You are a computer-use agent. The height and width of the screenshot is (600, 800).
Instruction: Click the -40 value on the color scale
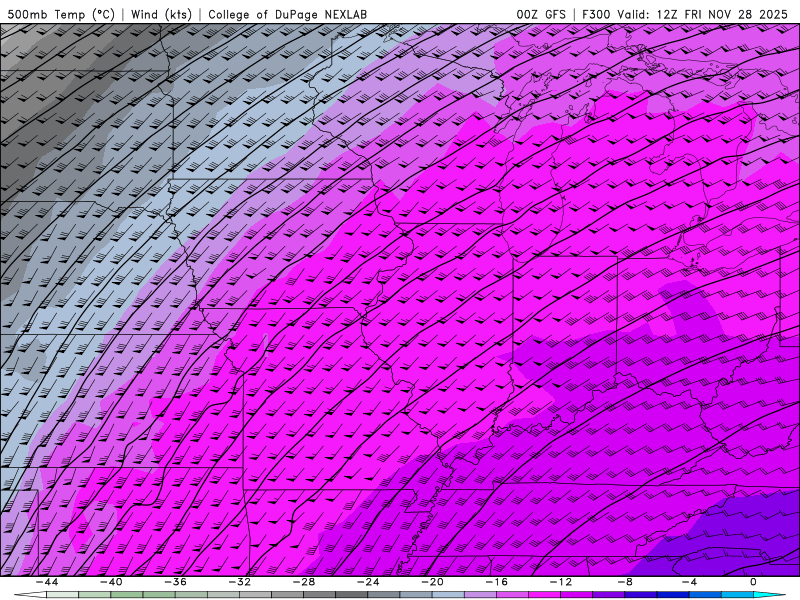(x=111, y=582)
